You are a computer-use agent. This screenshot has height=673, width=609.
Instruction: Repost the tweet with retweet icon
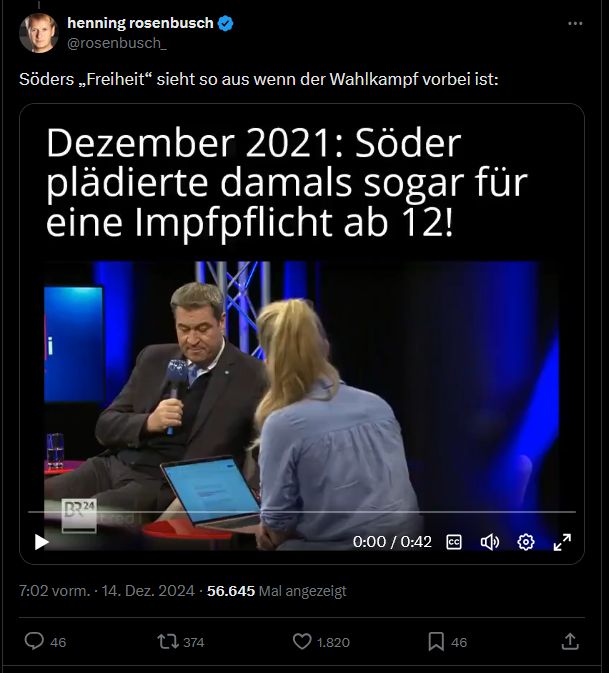[x=167, y=642]
